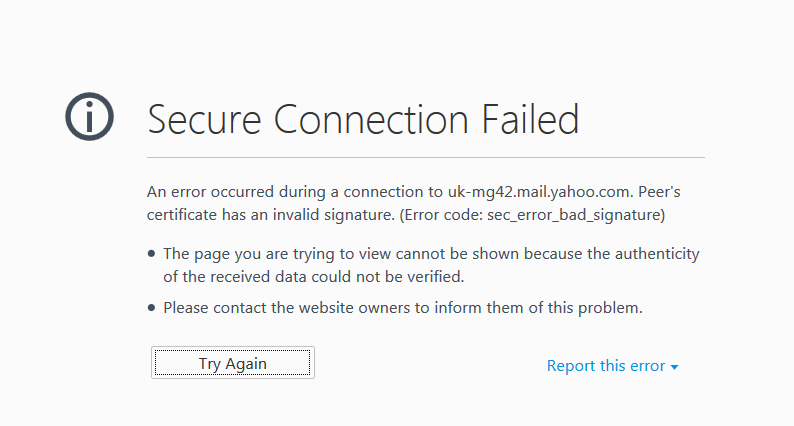Image resolution: width=794 pixels, height=426 pixels.
Task: Click the first bullet point marker
Action: 151,253
